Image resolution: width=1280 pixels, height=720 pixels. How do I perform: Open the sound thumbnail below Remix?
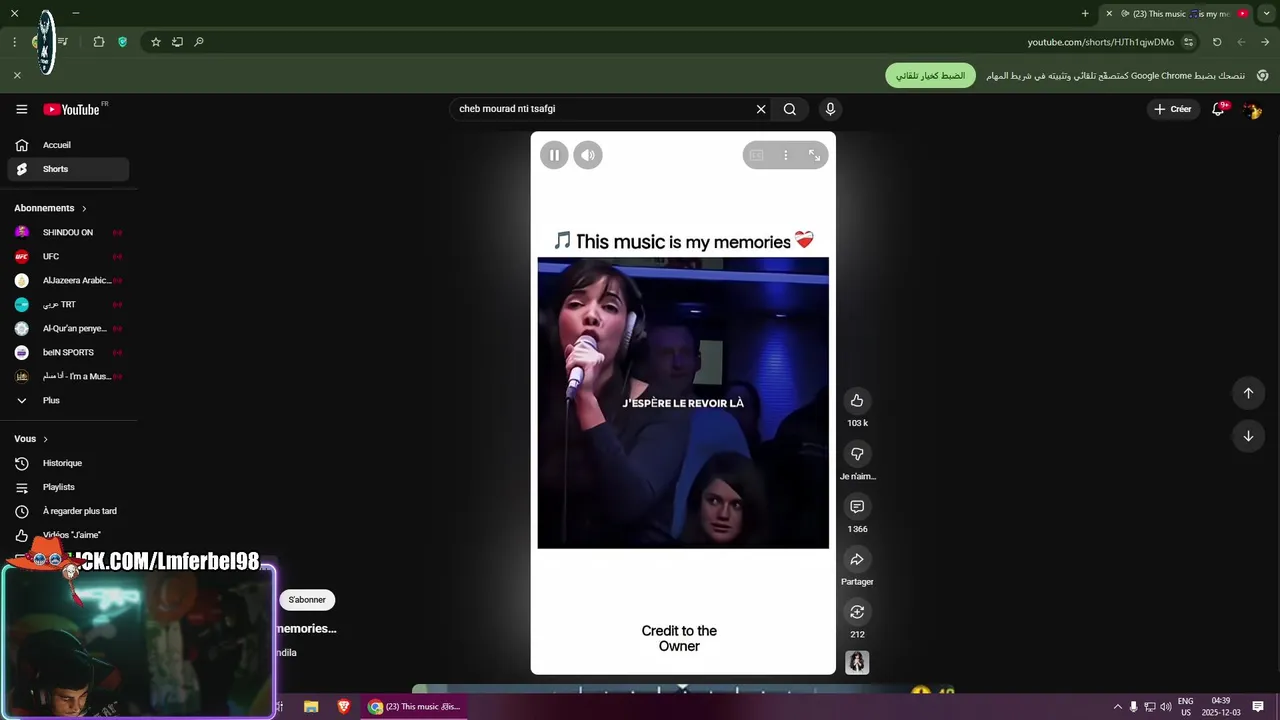pyautogui.click(x=857, y=662)
